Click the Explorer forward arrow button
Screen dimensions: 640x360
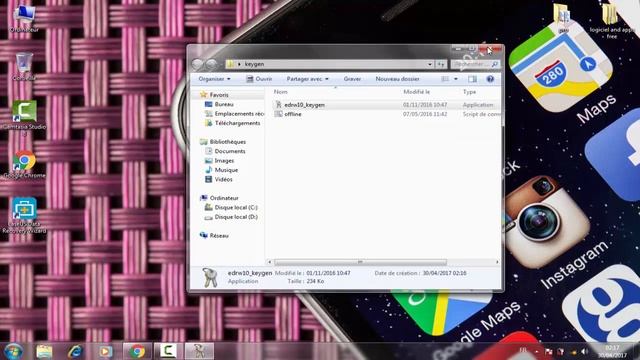tap(211, 64)
